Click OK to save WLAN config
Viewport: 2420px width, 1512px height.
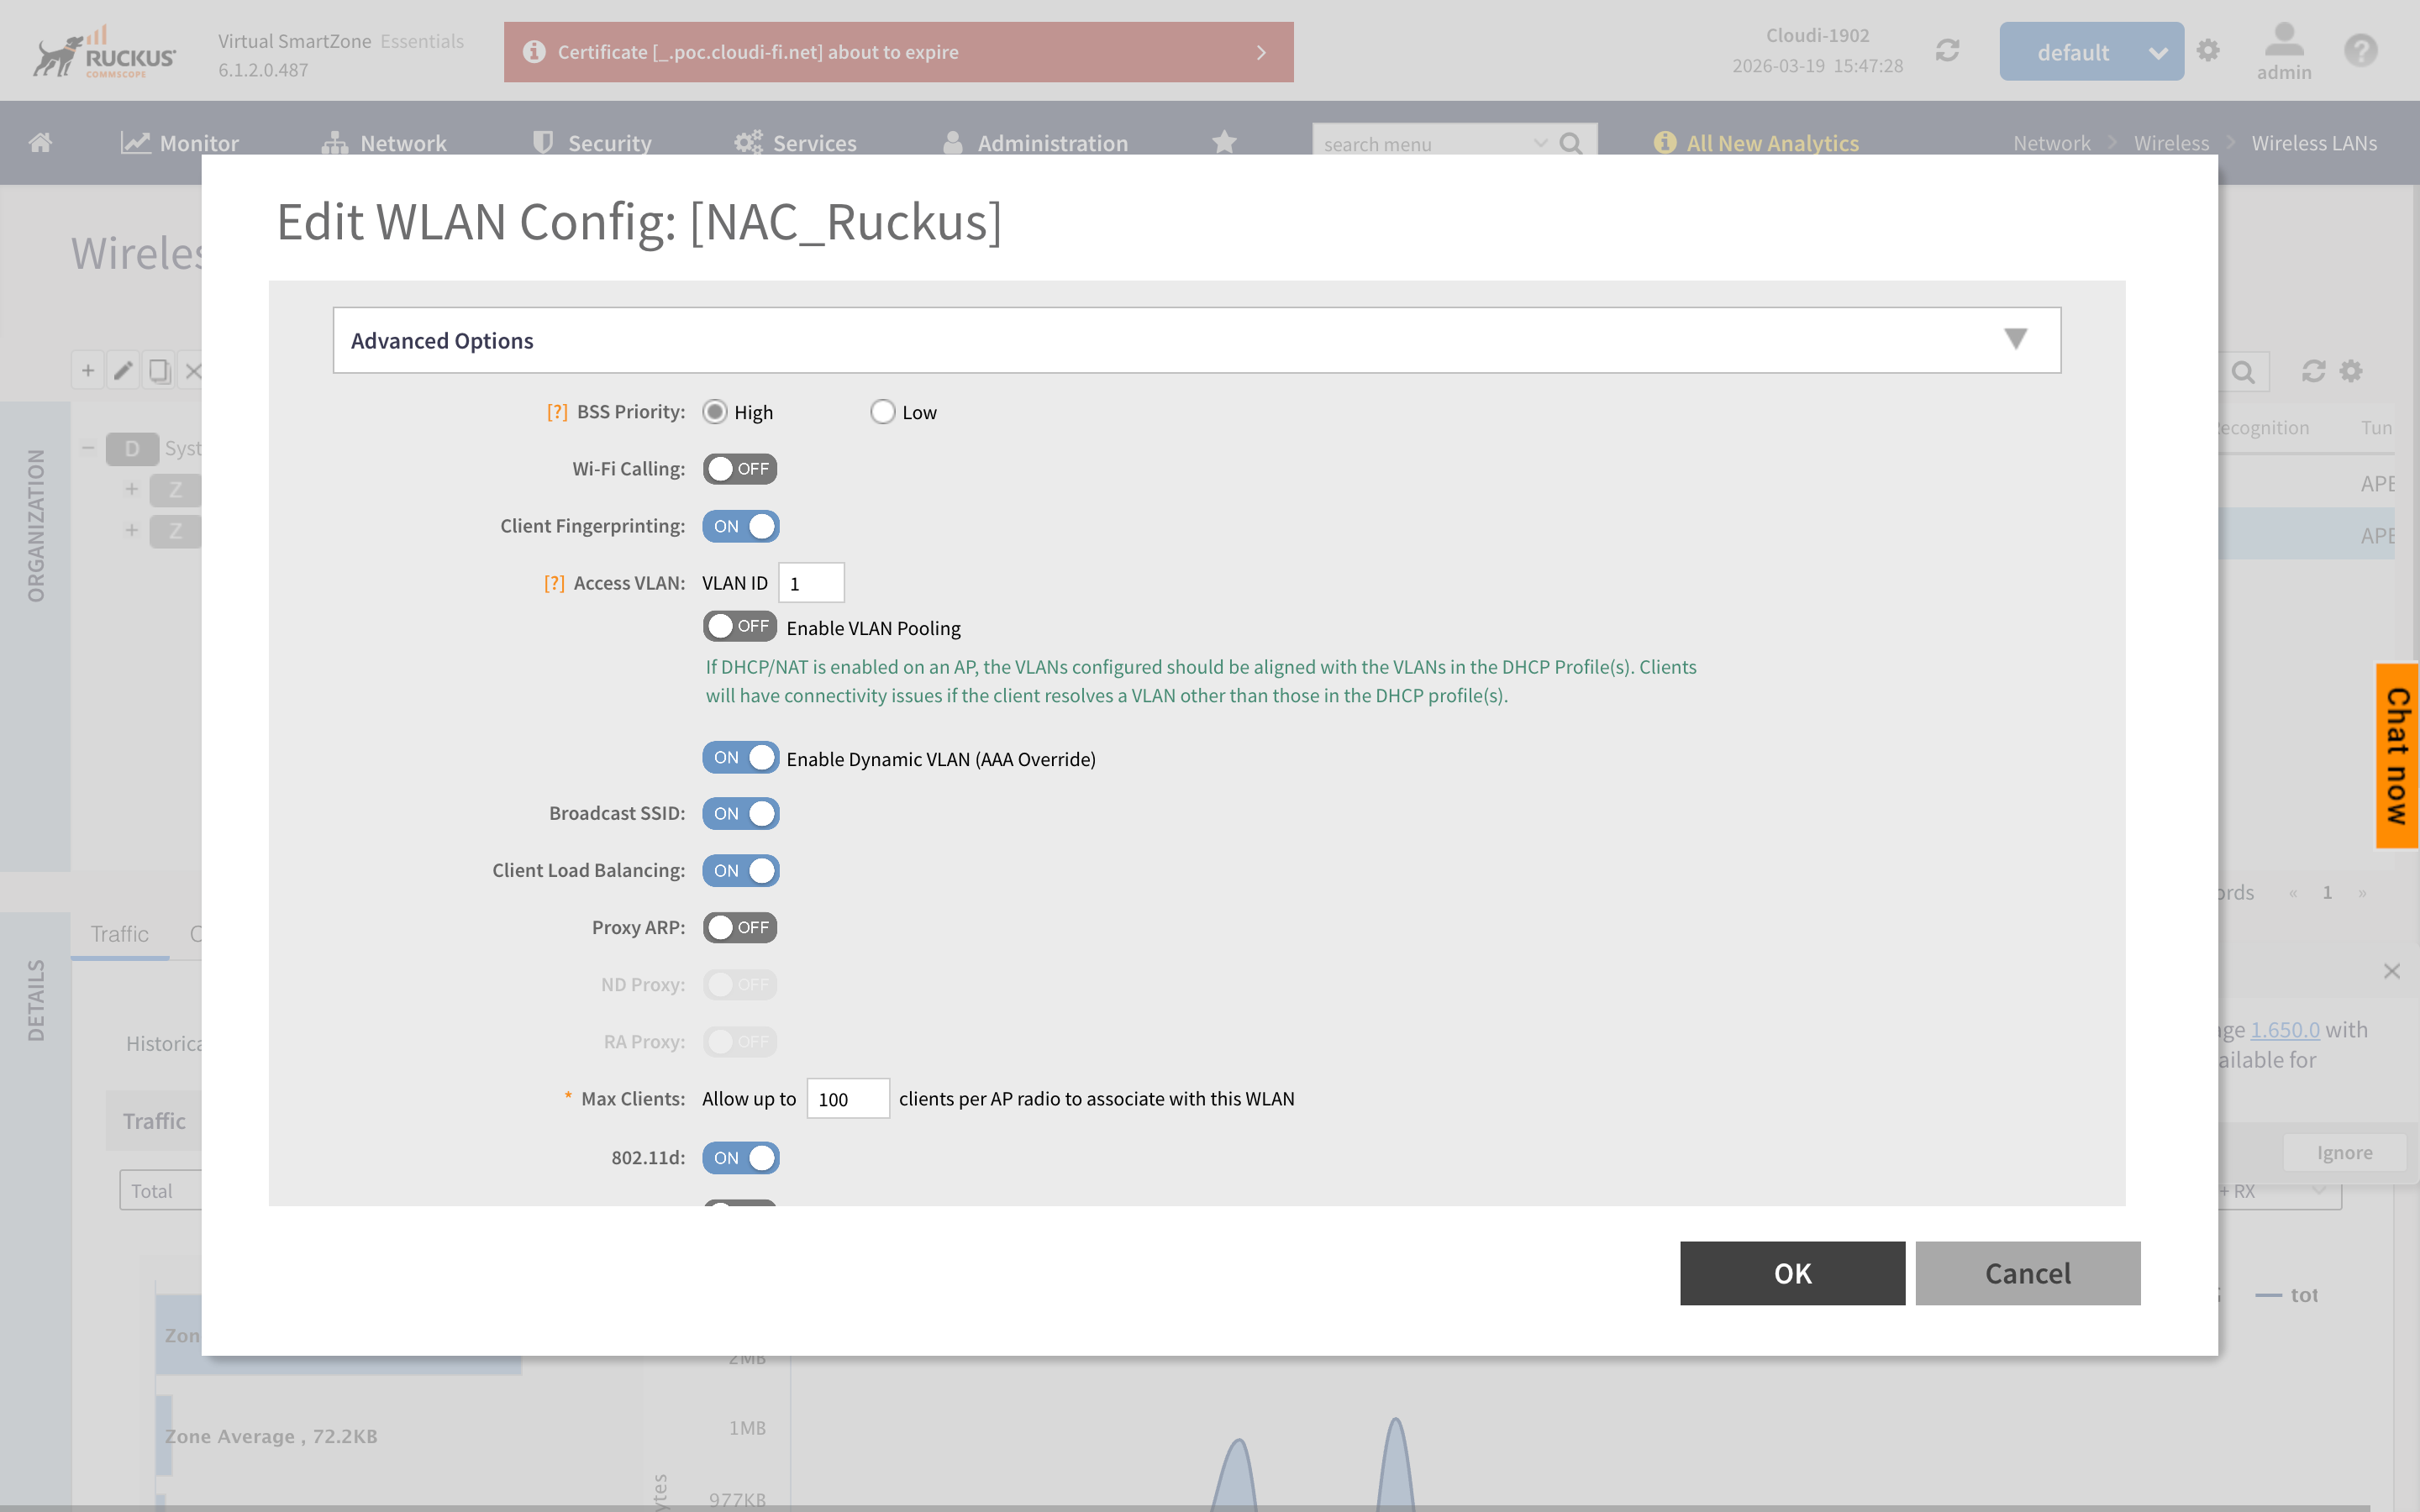coord(1792,1273)
